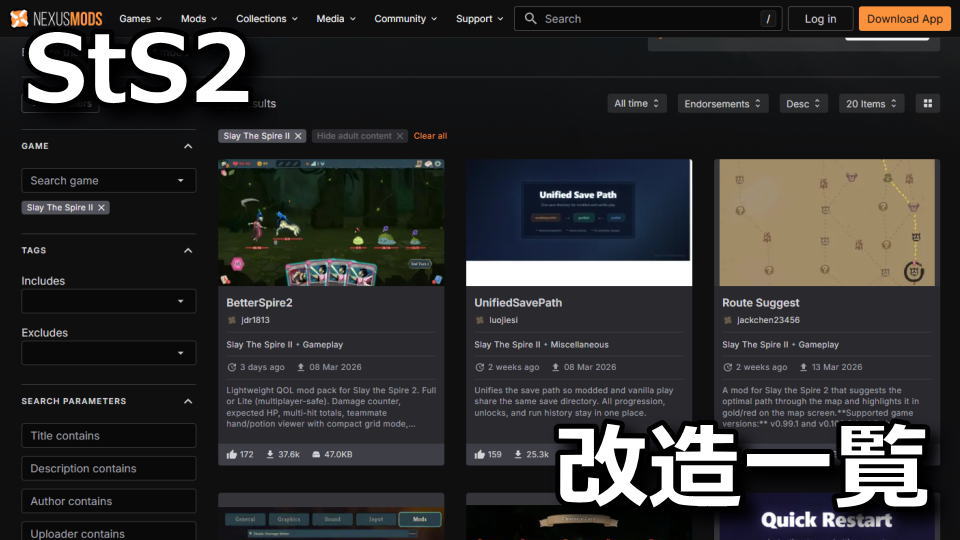Collapse the Game filter section
The height and width of the screenshot is (540, 960).
(188, 146)
